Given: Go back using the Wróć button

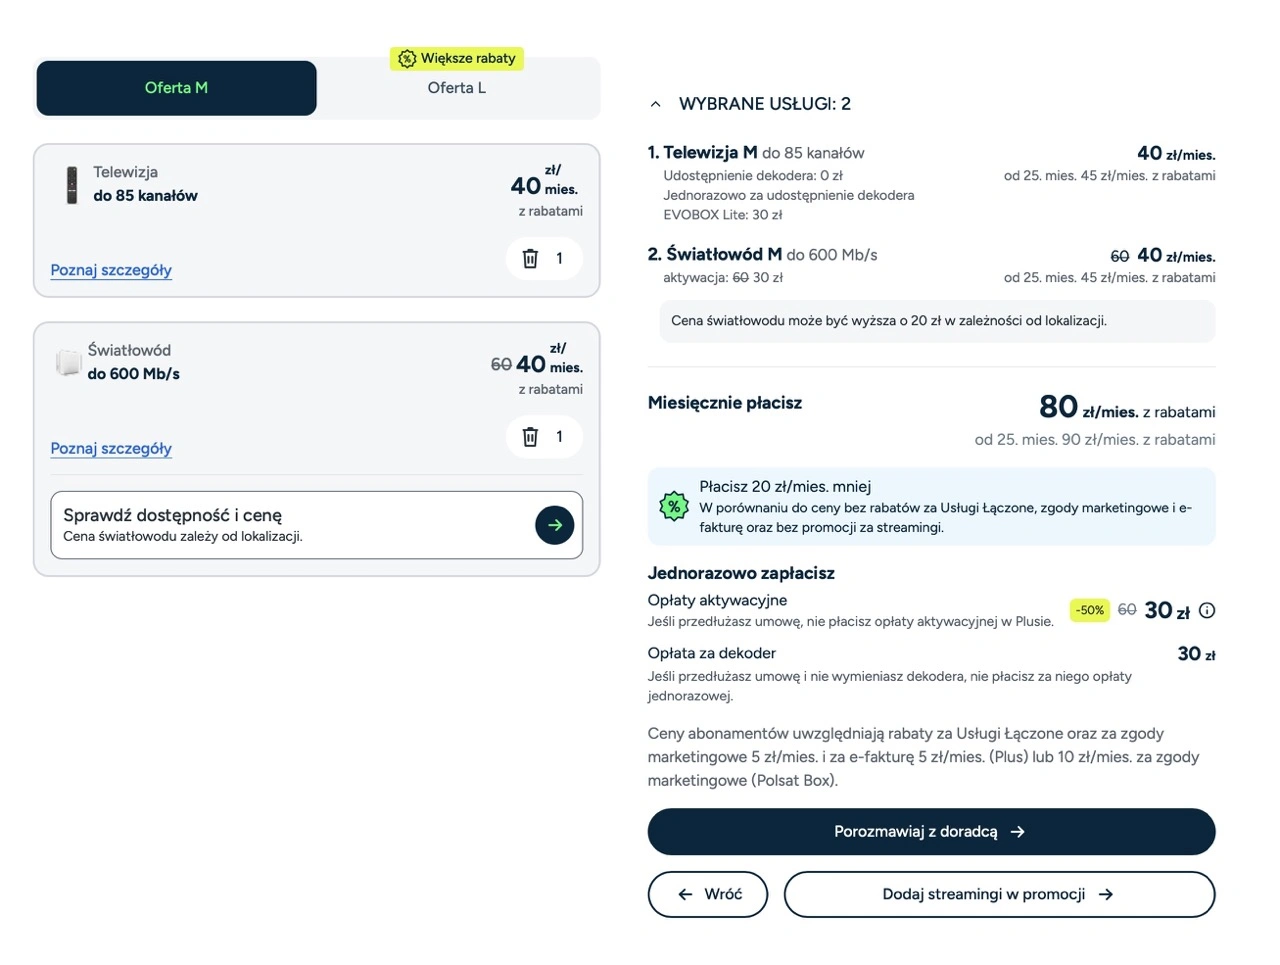Looking at the screenshot, I should click(x=708, y=894).
